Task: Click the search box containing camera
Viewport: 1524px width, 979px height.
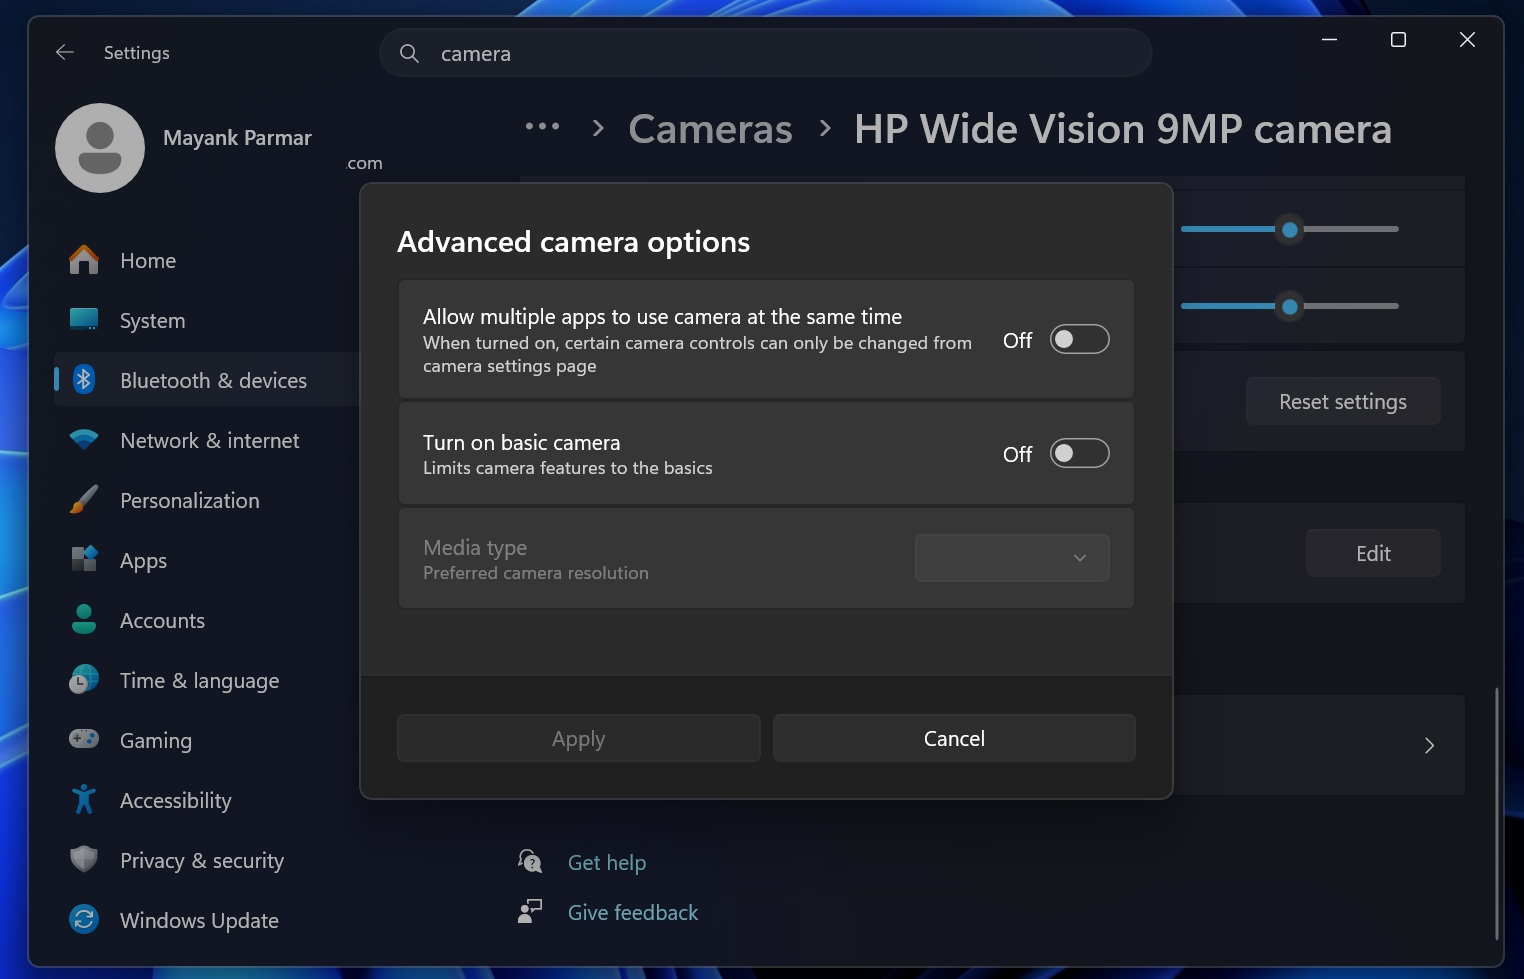Action: pyautogui.click(x=766, y=53)
